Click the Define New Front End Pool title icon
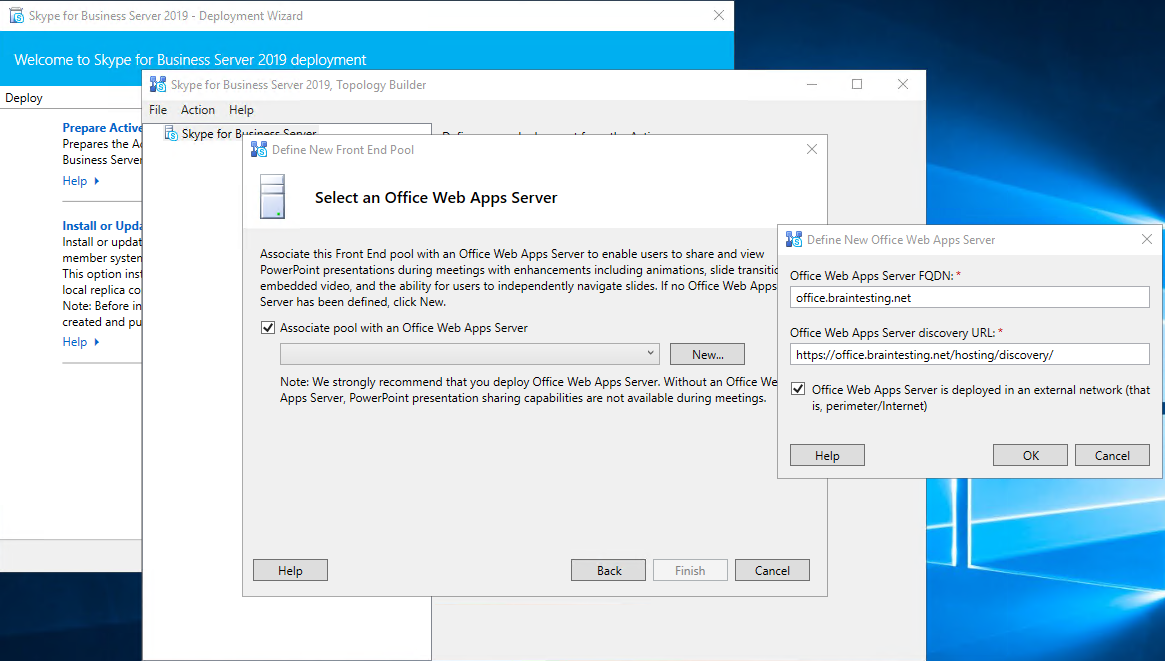 point(259,150)
